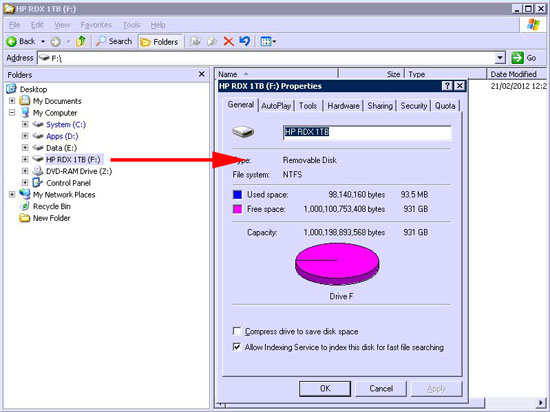Open the Favorites menu
The width and height of the screenshot is (550, 412).
pyautogui.click(x=96, y=25)
